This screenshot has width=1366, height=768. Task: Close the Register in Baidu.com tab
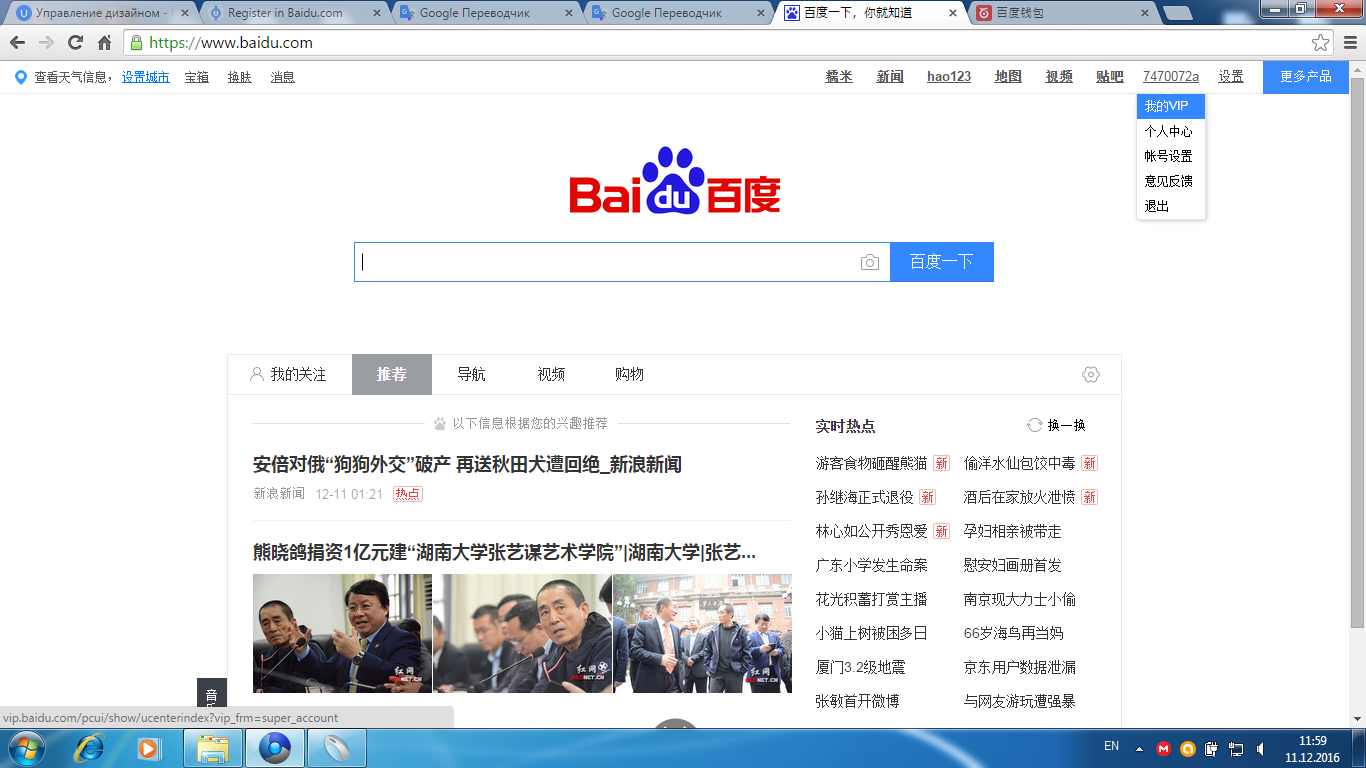(376, 13)
